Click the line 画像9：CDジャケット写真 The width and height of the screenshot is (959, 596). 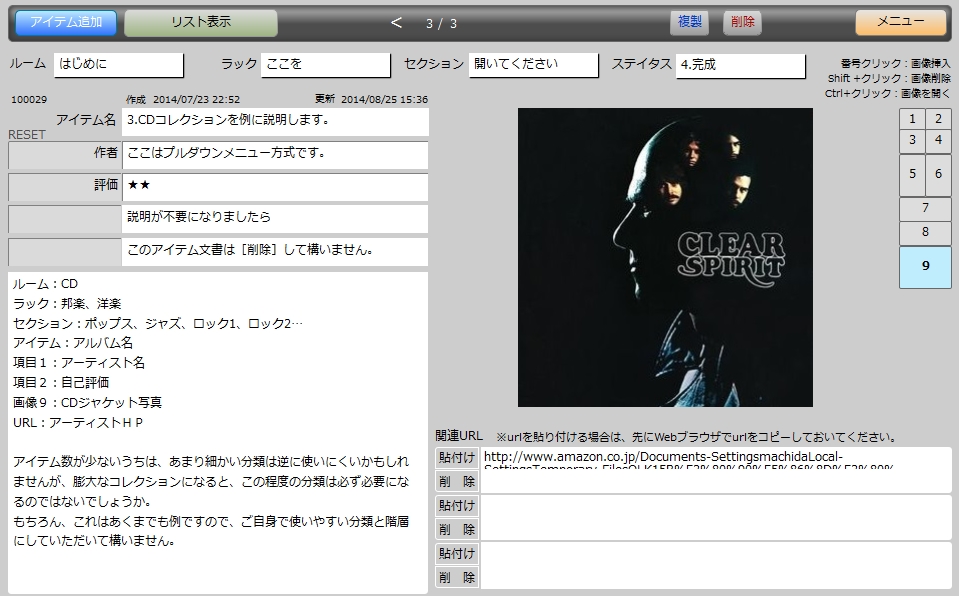[87, 403]
